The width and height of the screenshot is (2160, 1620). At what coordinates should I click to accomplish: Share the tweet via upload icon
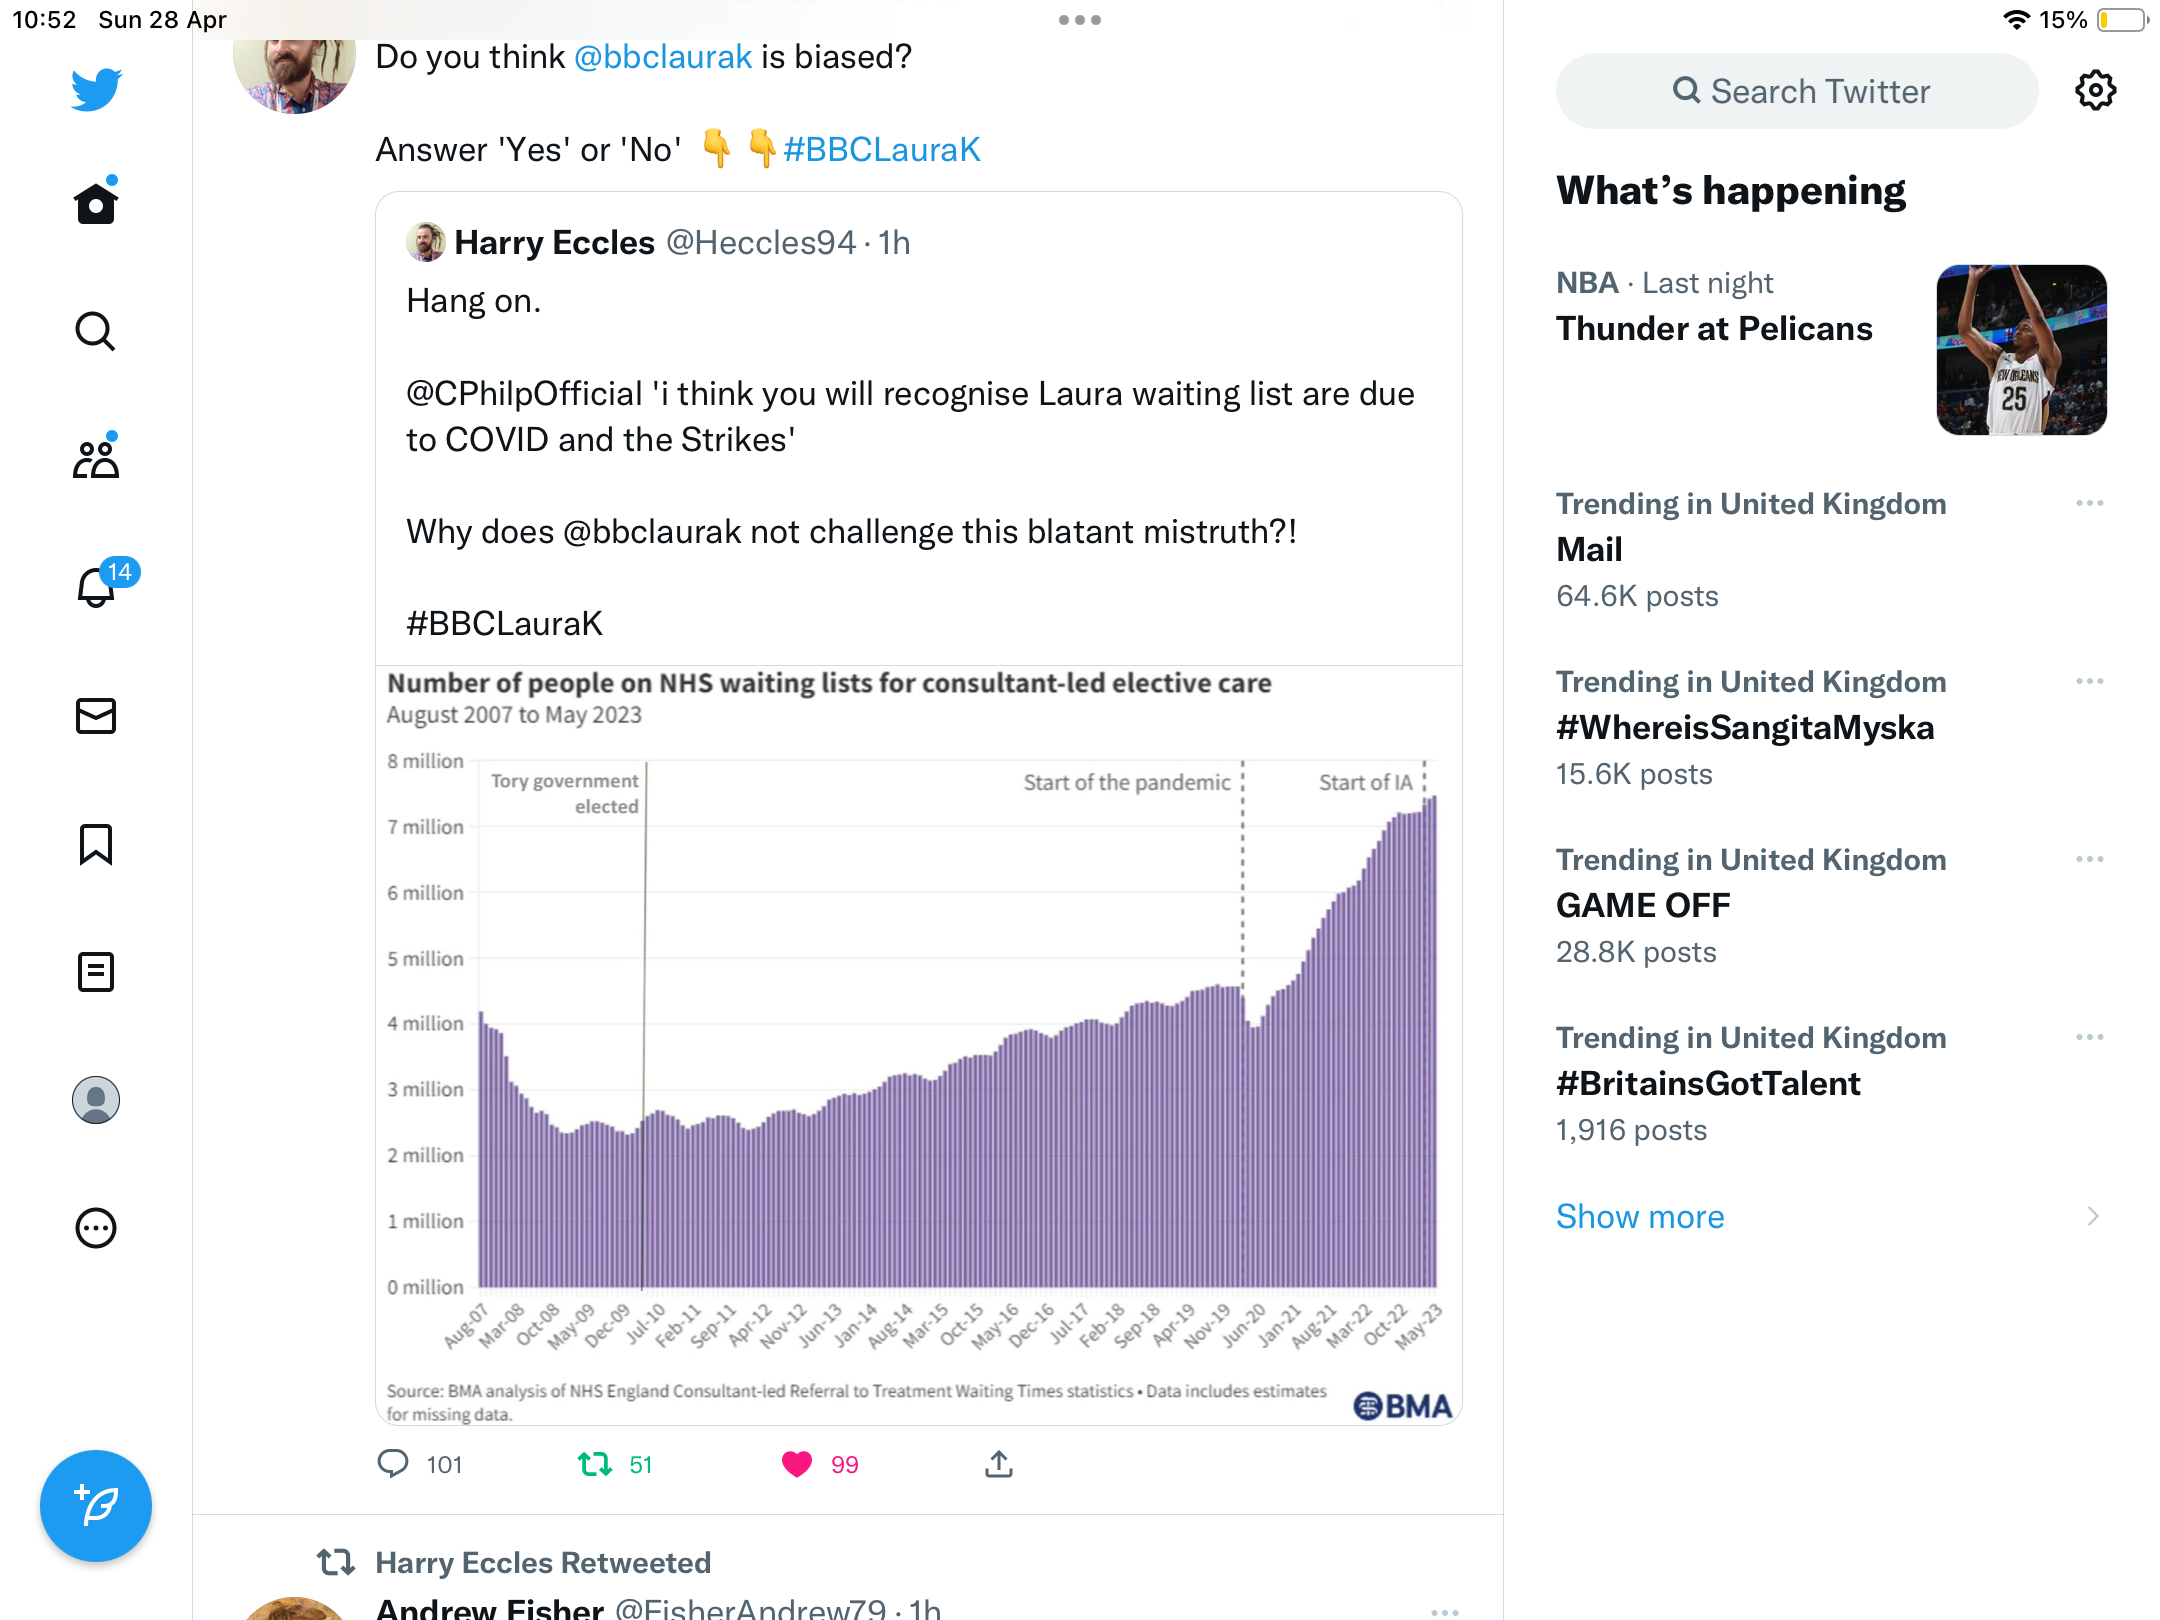999,1464
